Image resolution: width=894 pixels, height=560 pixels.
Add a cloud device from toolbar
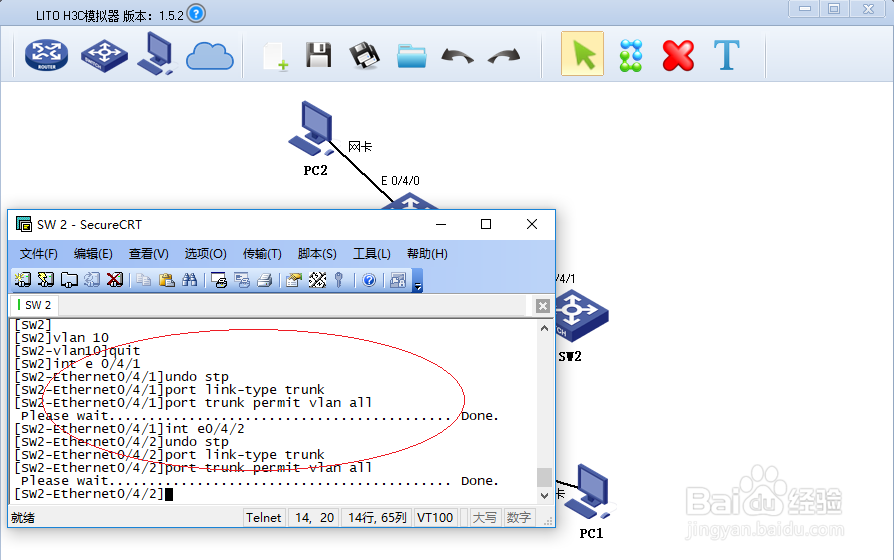(x=210, y=56)
